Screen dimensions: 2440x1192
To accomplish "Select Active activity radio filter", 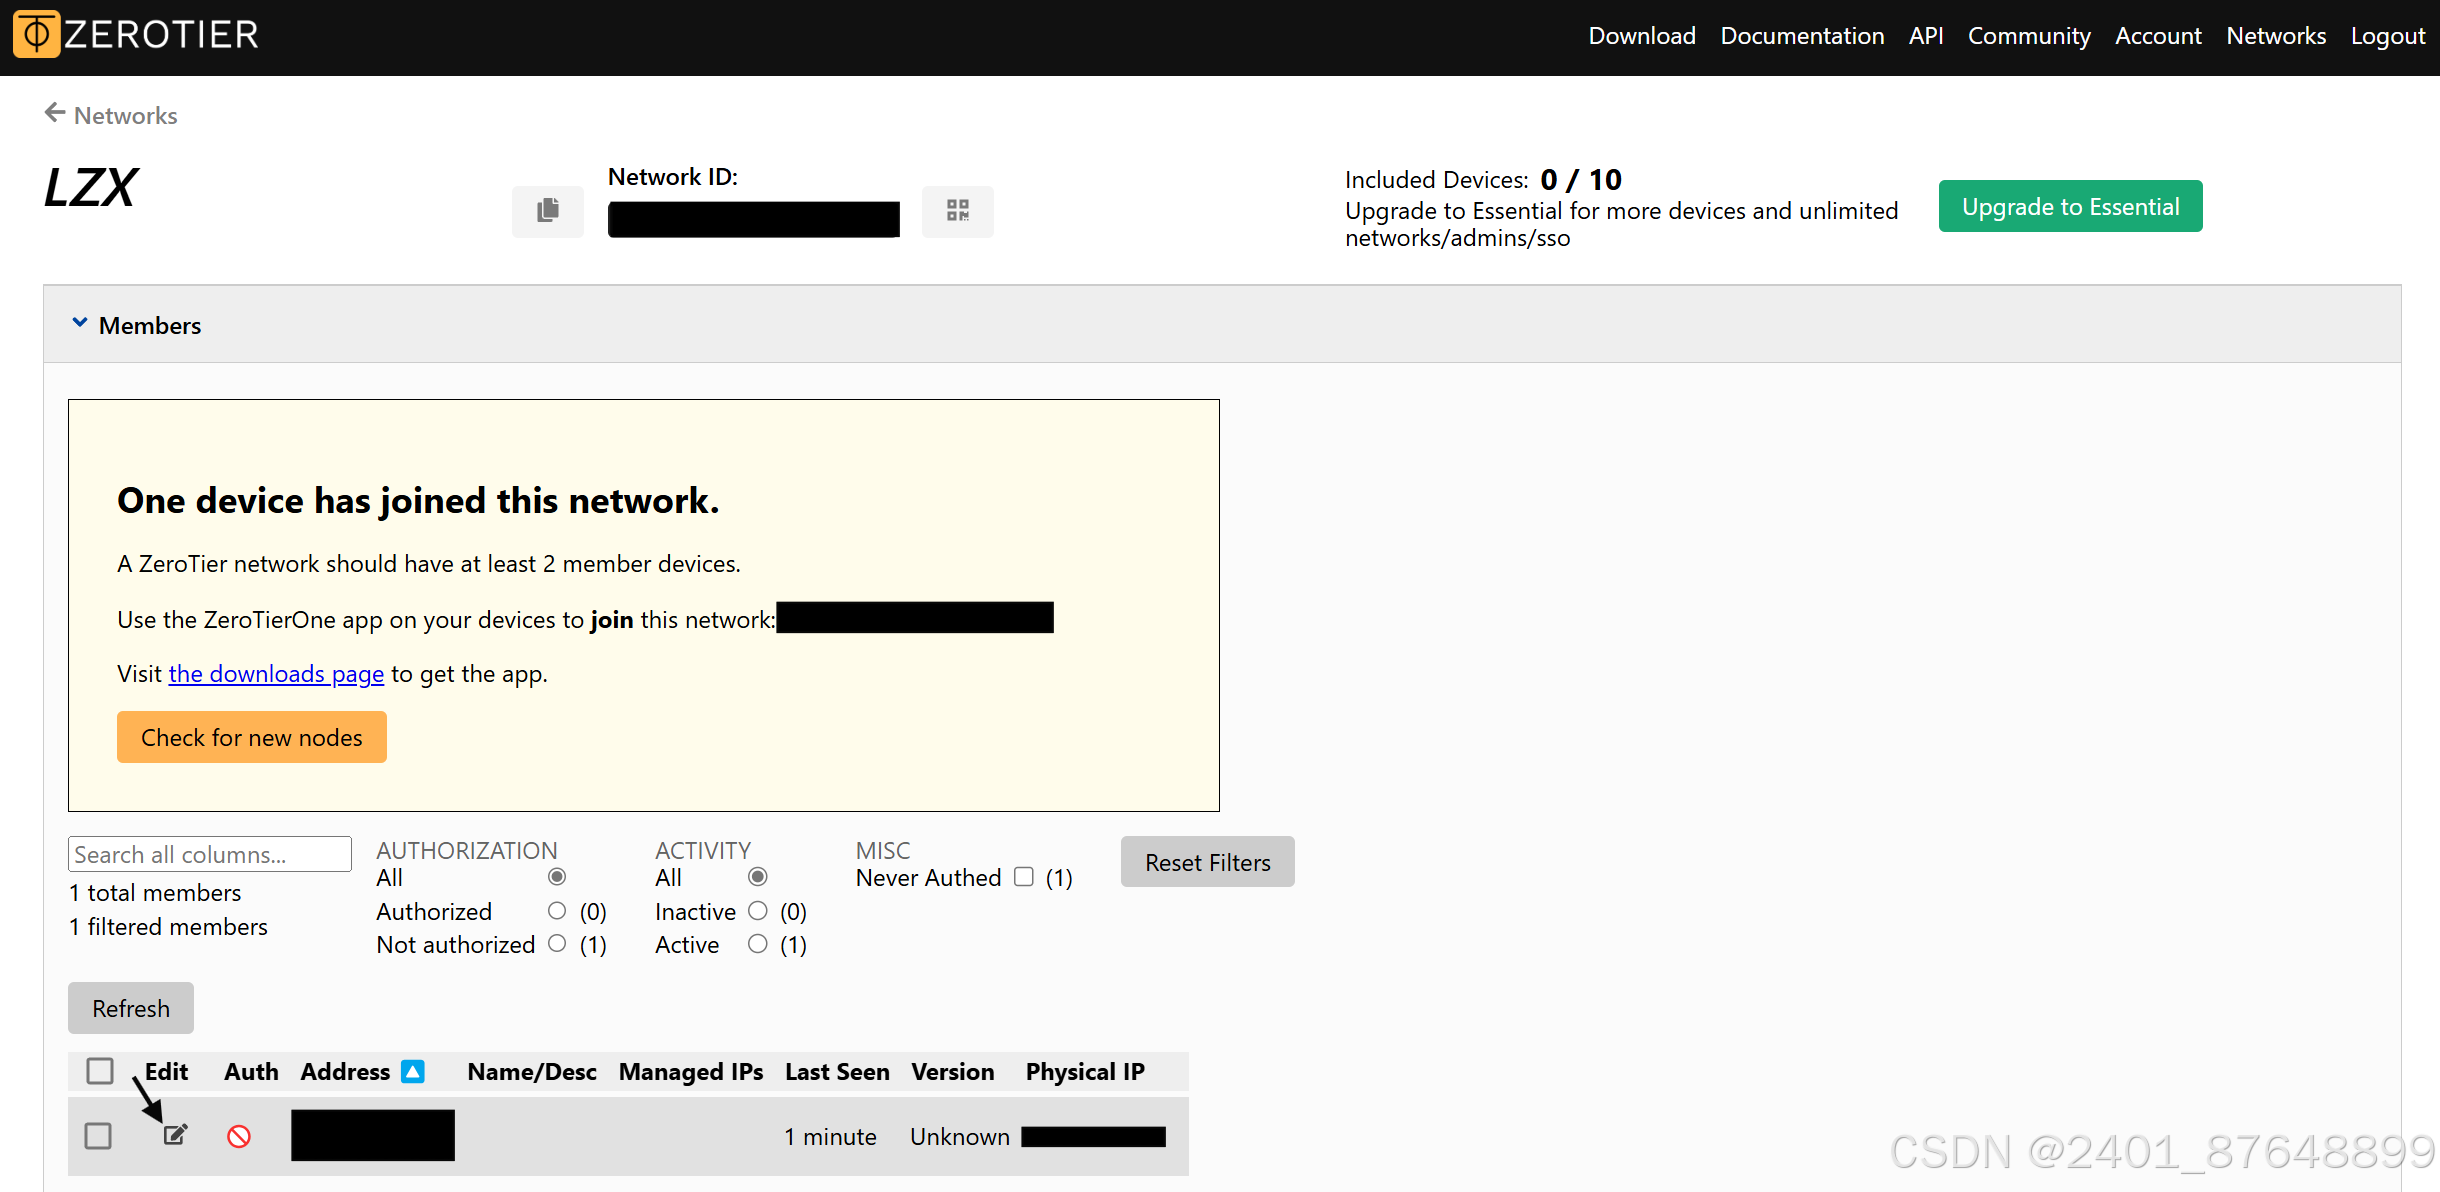I will coord(758,944).
